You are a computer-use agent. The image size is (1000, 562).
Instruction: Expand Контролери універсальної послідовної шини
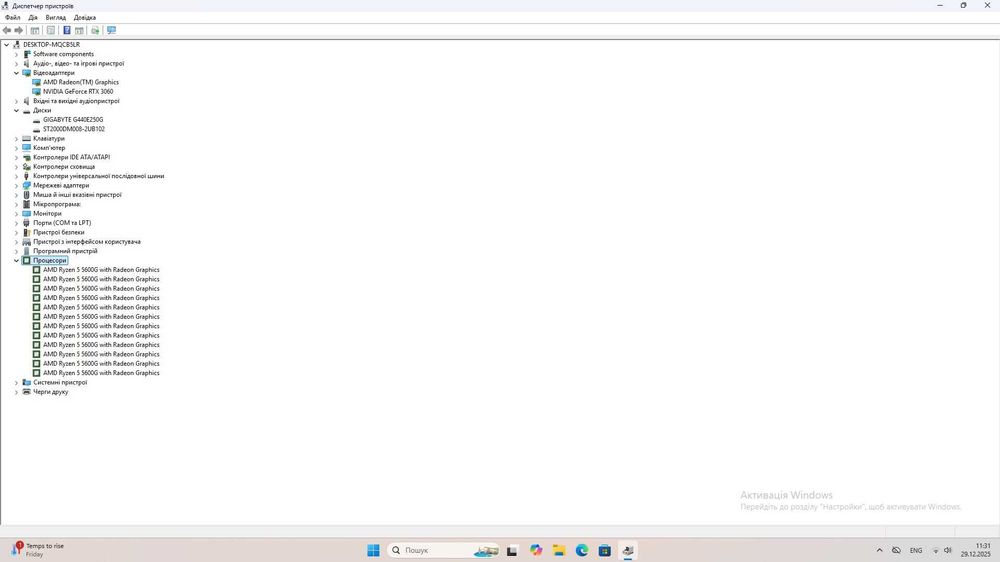tap(17, 176)
